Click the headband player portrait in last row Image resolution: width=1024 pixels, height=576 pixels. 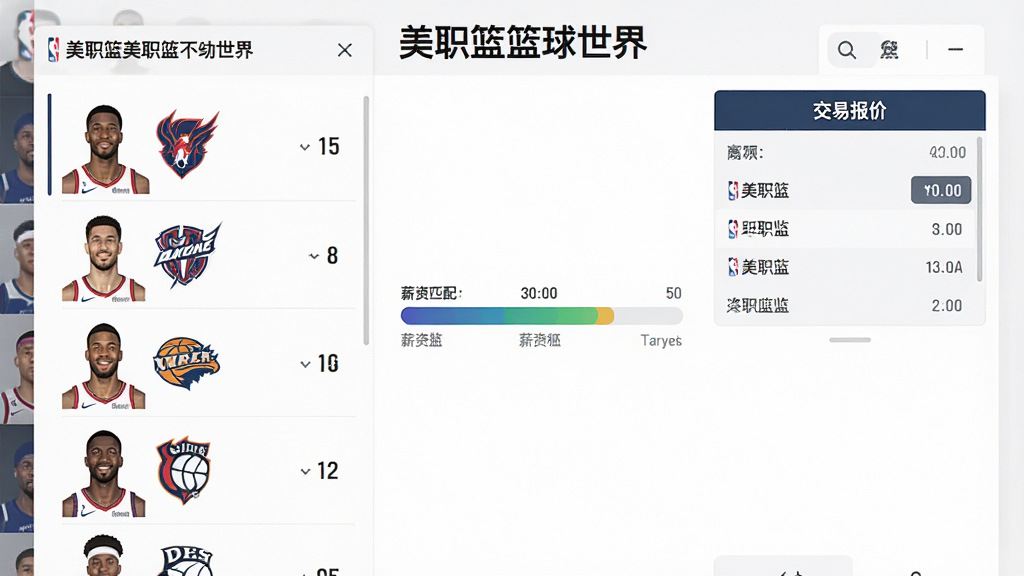(x=103, y=556)
